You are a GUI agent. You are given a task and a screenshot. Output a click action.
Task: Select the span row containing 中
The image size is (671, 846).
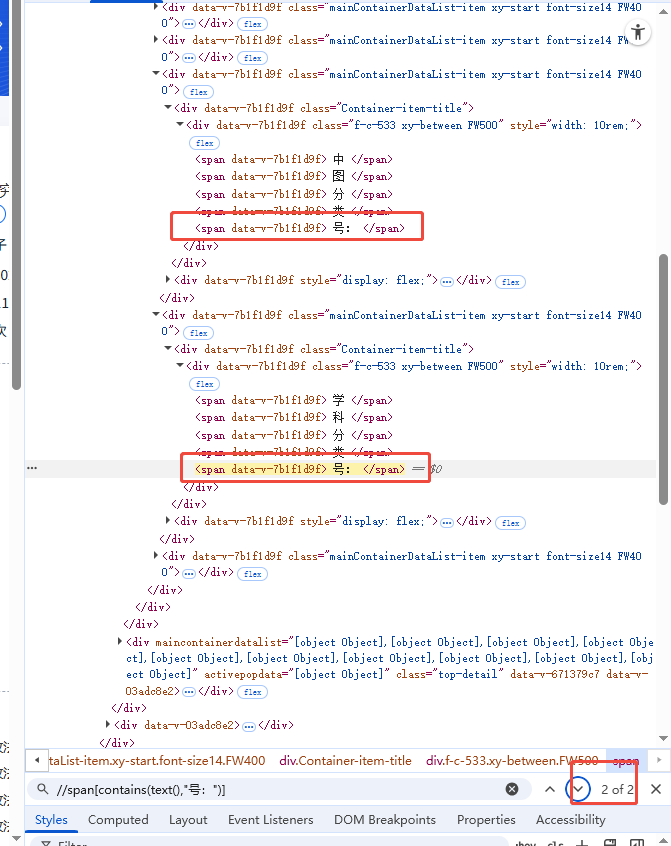[x=294, y=159]
